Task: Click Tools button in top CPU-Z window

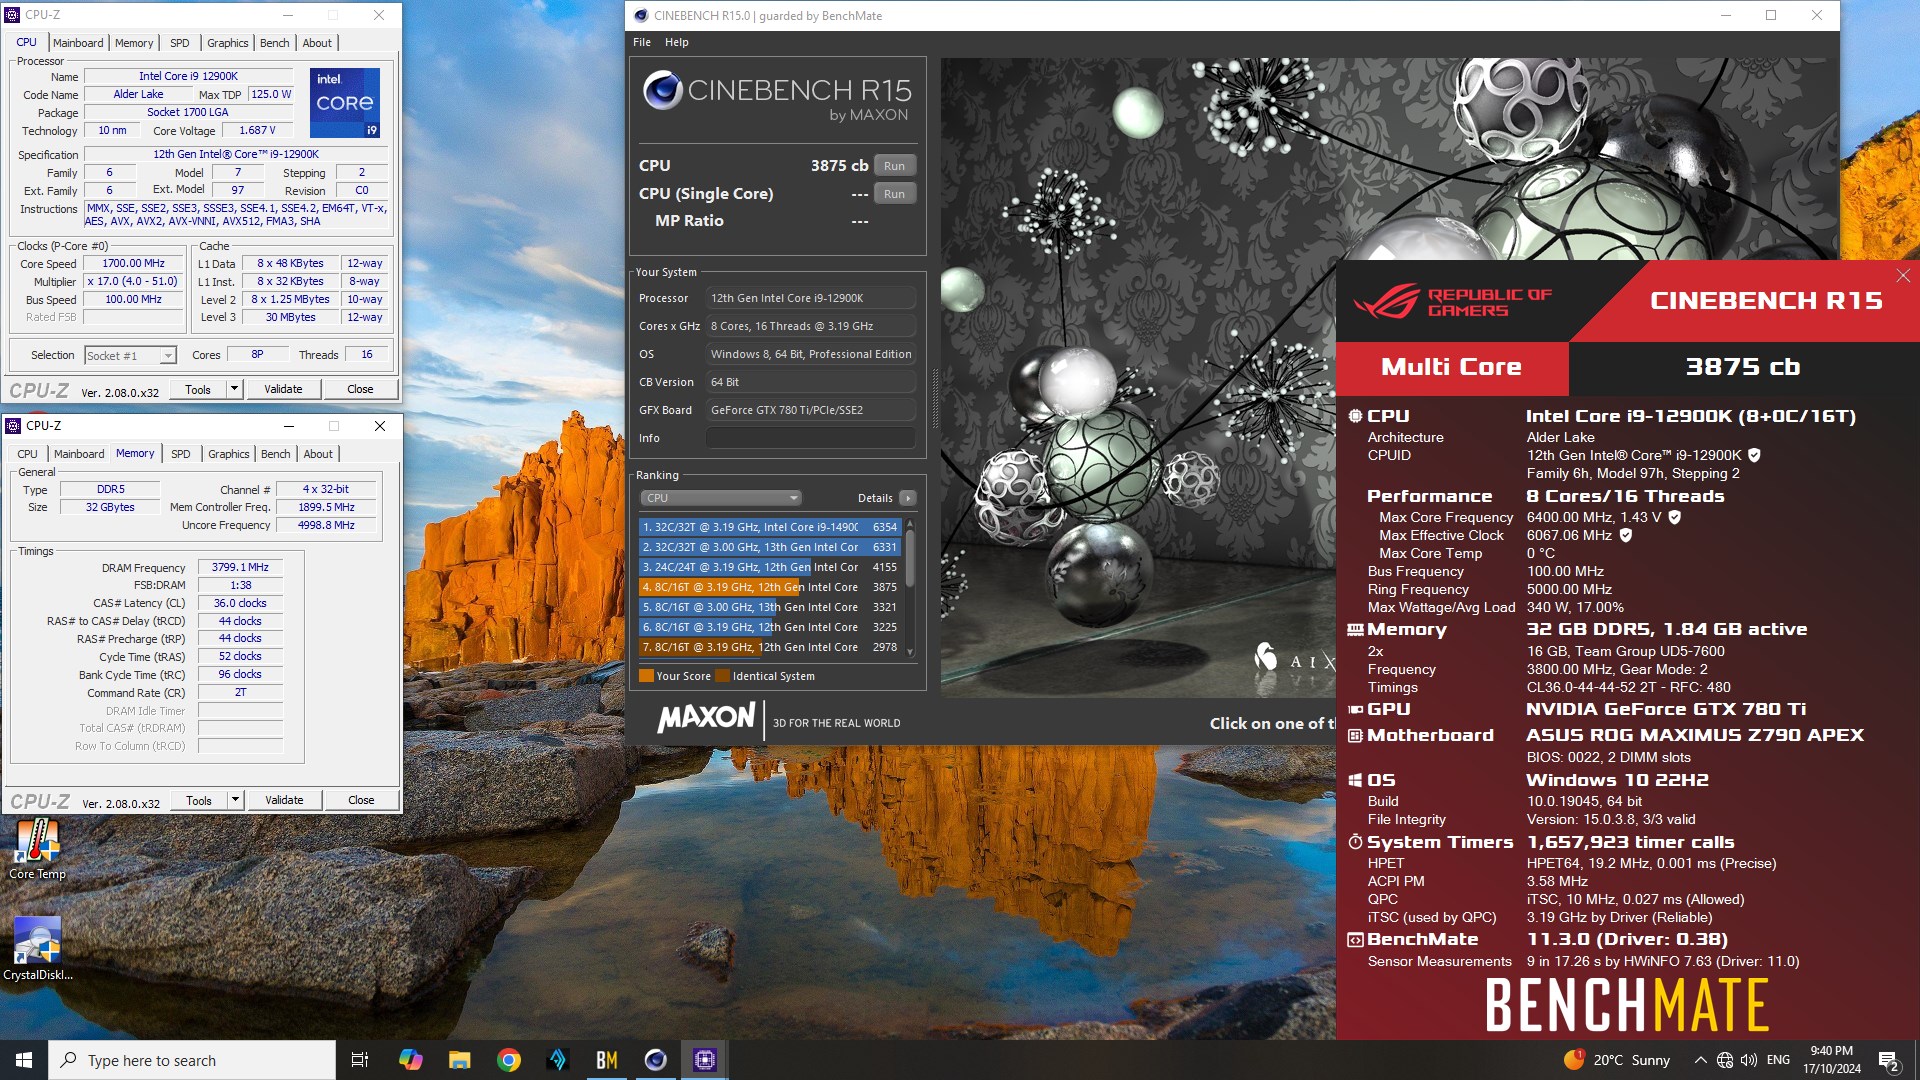Action: pyautogui.click(x=198, y=389)
